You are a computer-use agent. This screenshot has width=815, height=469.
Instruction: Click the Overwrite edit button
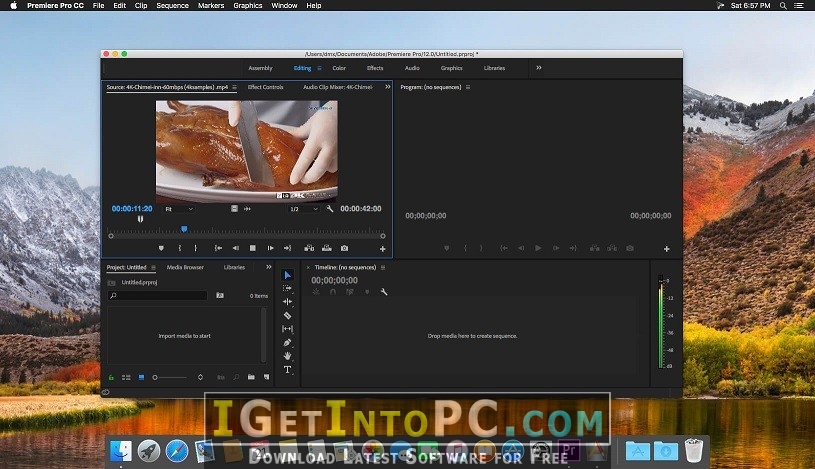click(x=326, y=249)
